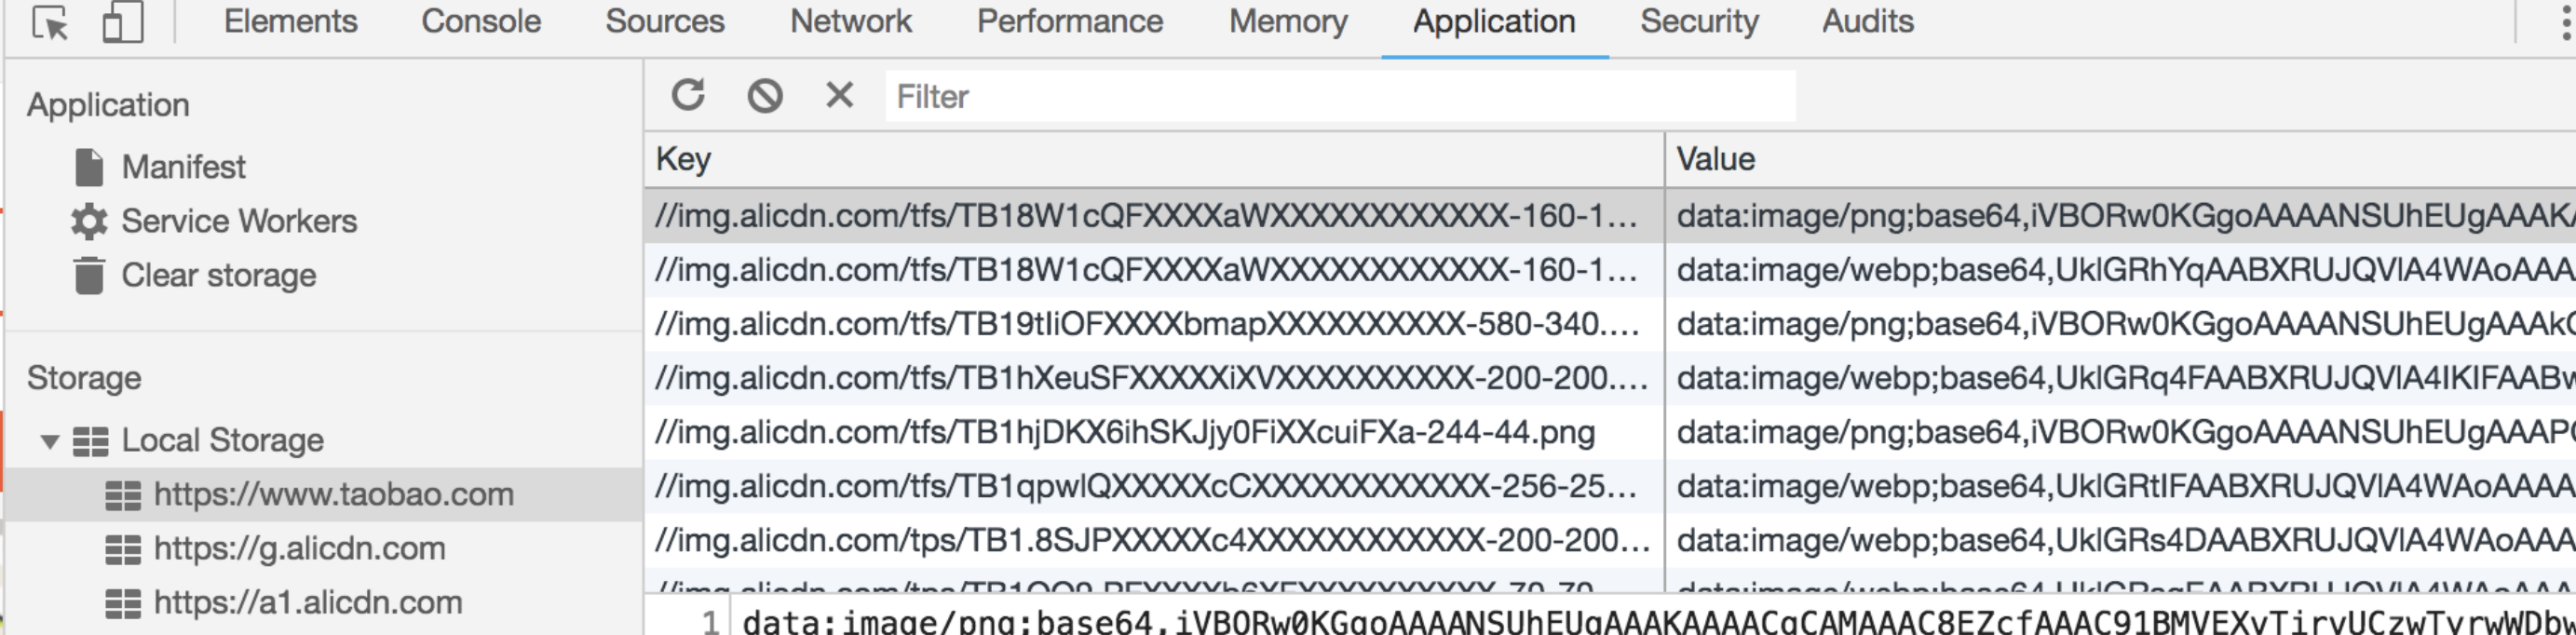
Task: Select https://a1.alicdn.com local storage origin
Action: [307, 602]
